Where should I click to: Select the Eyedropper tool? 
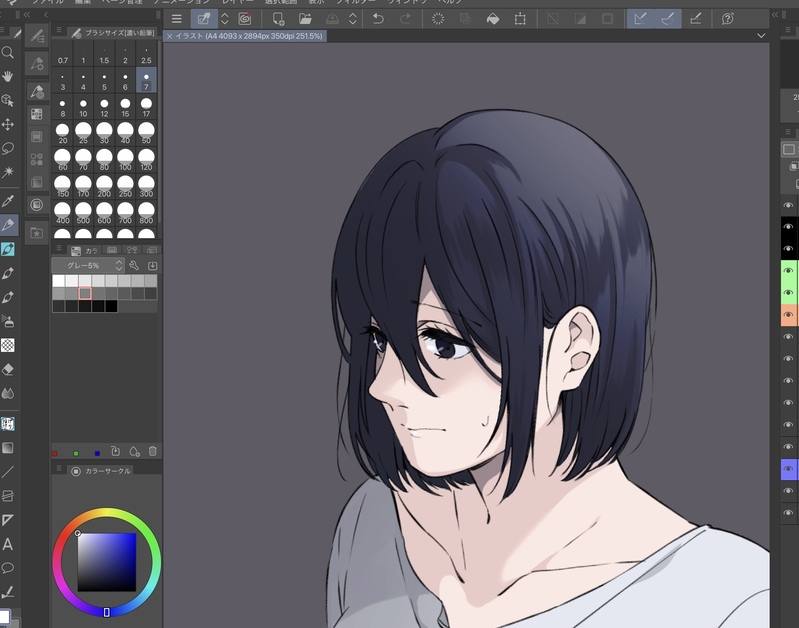pos(8,200)
